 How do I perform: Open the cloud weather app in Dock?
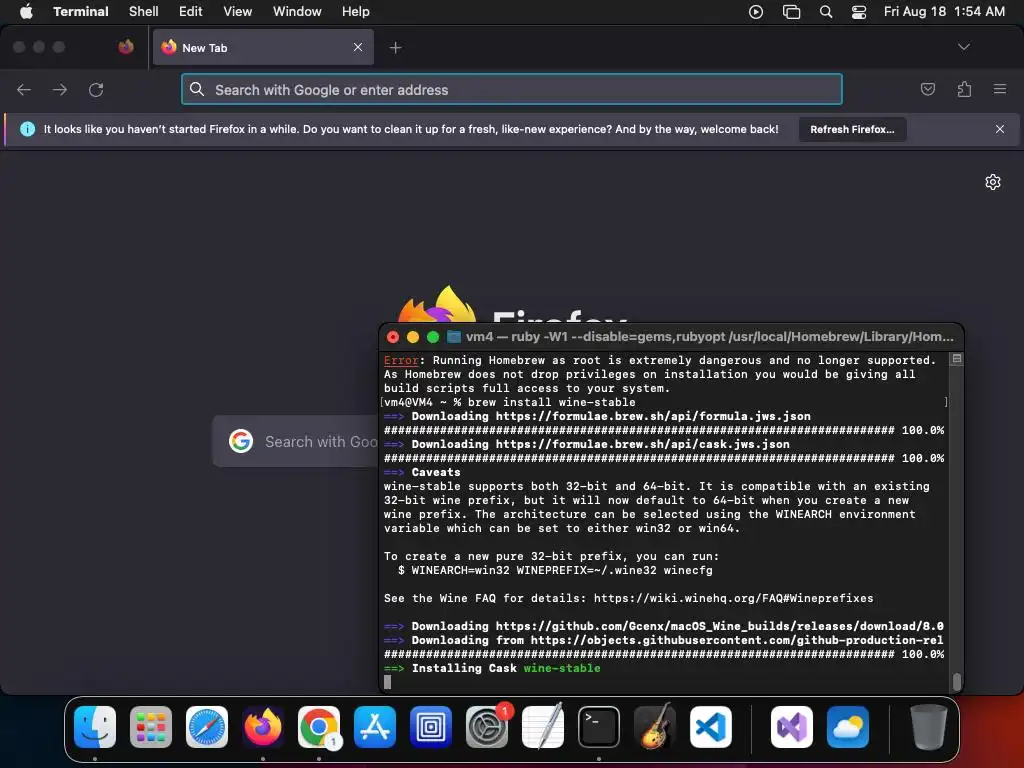848,726
